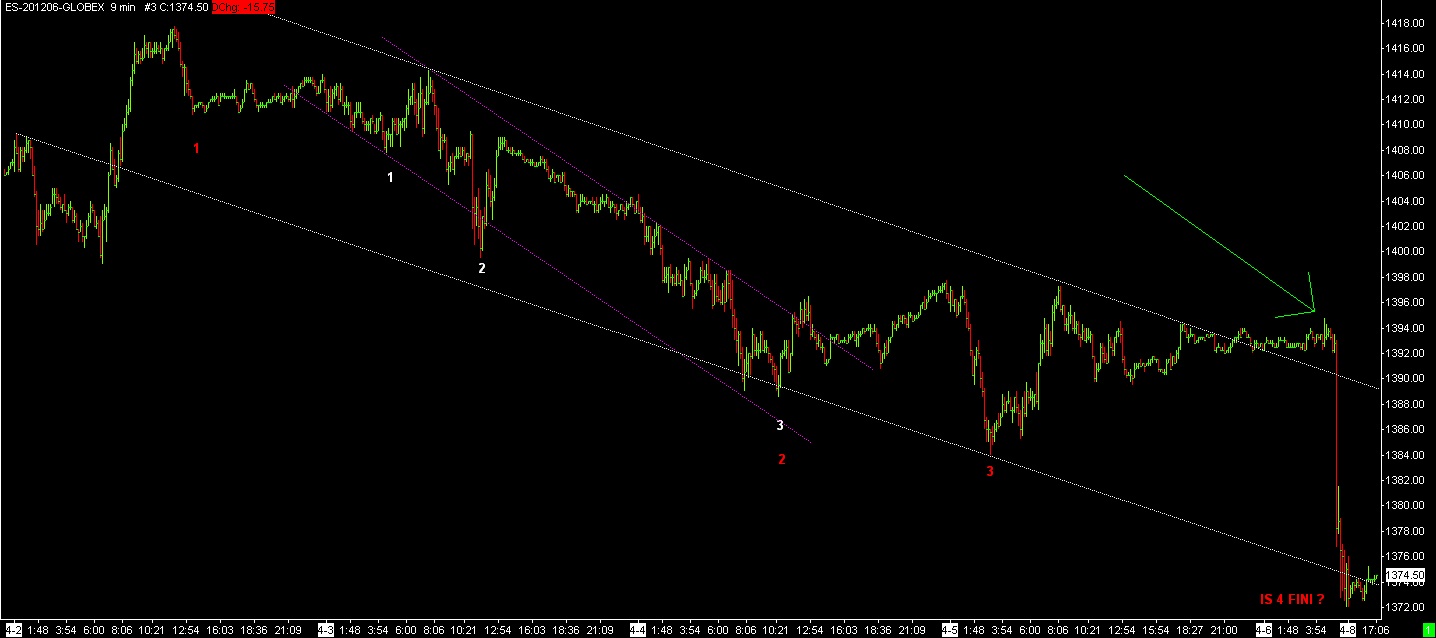Click the 4-6 date marker on time axis
Screen dimensions: 1436x638
pyautogui.click(x=1263, y=631)
